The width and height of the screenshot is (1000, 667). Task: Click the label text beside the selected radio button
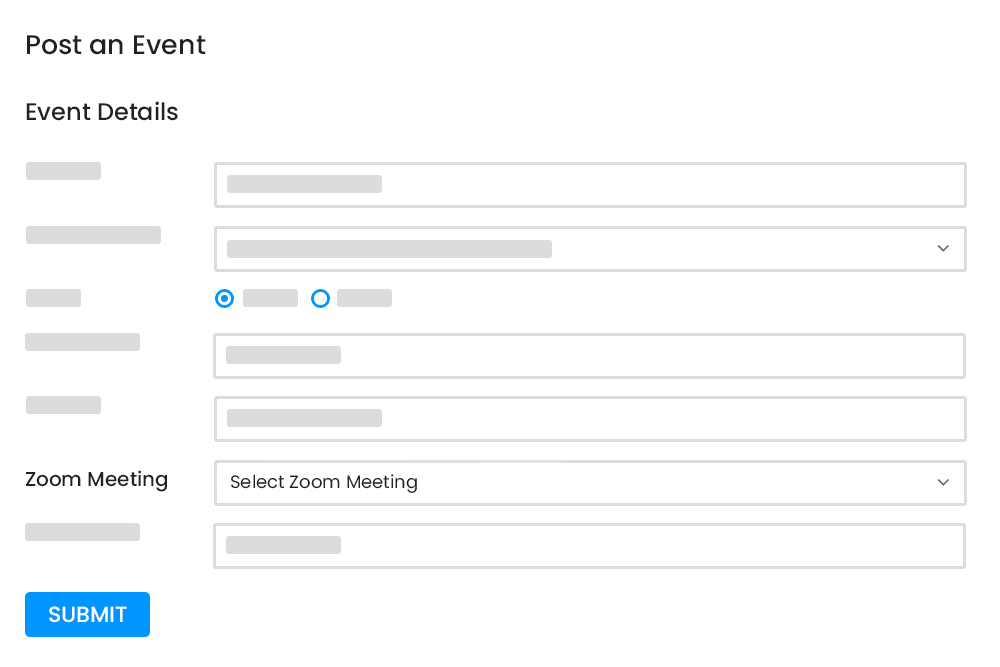(x=270, y=298)
